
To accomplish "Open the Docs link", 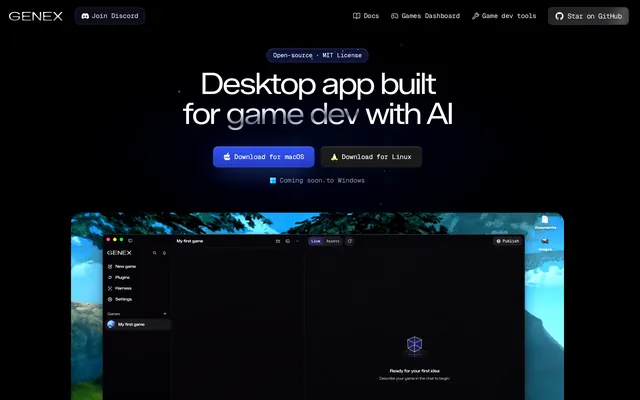I will point(366,16).
